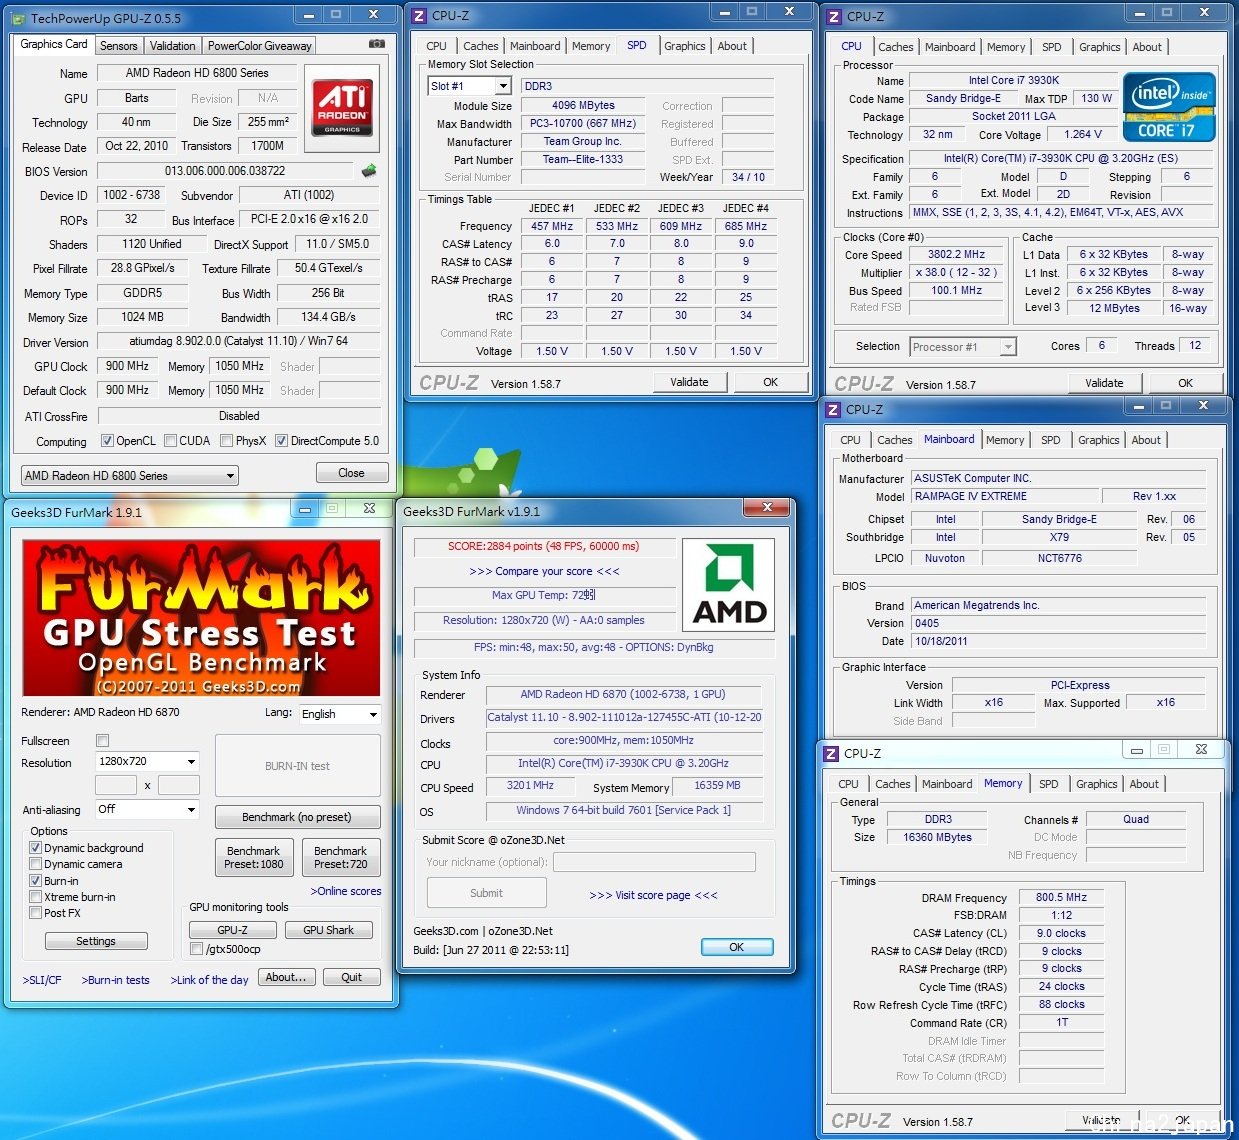1239x1140 pixels.
Task: Open the Resolution 1280x720 dropdown
Action: tap(147, 762)
